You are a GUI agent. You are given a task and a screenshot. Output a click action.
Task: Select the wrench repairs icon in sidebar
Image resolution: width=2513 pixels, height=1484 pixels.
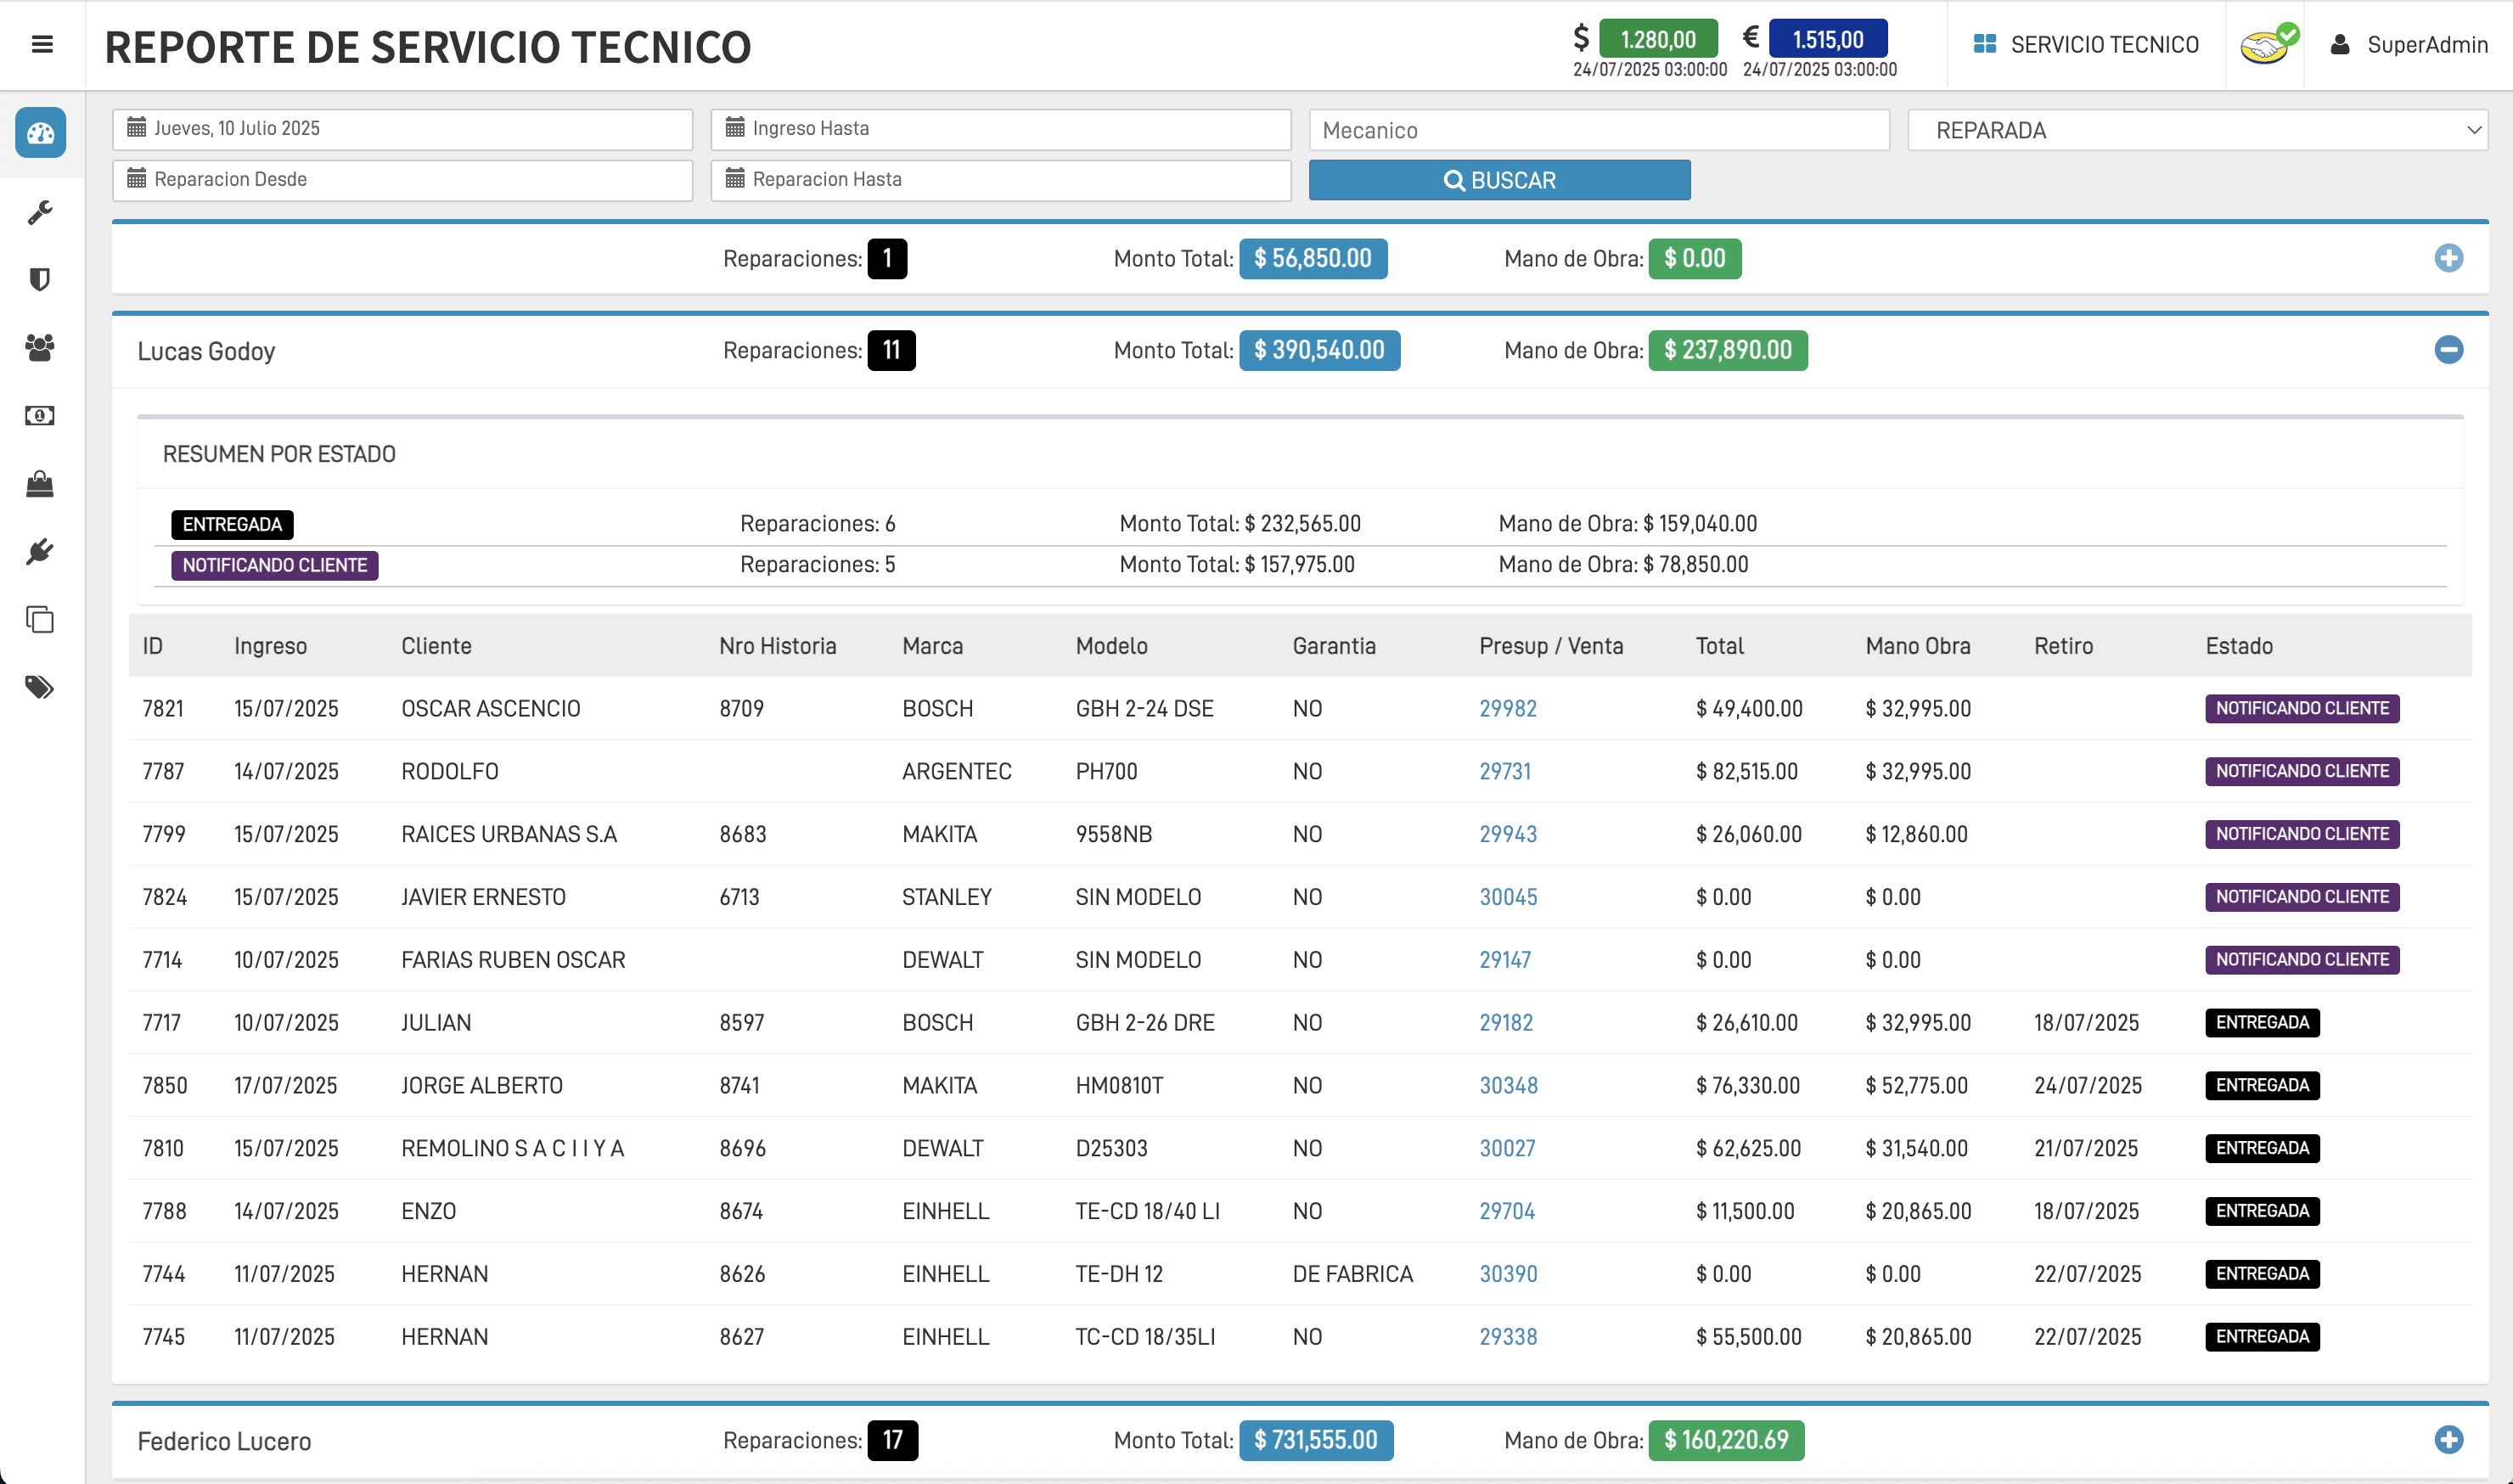click(40, 212)
